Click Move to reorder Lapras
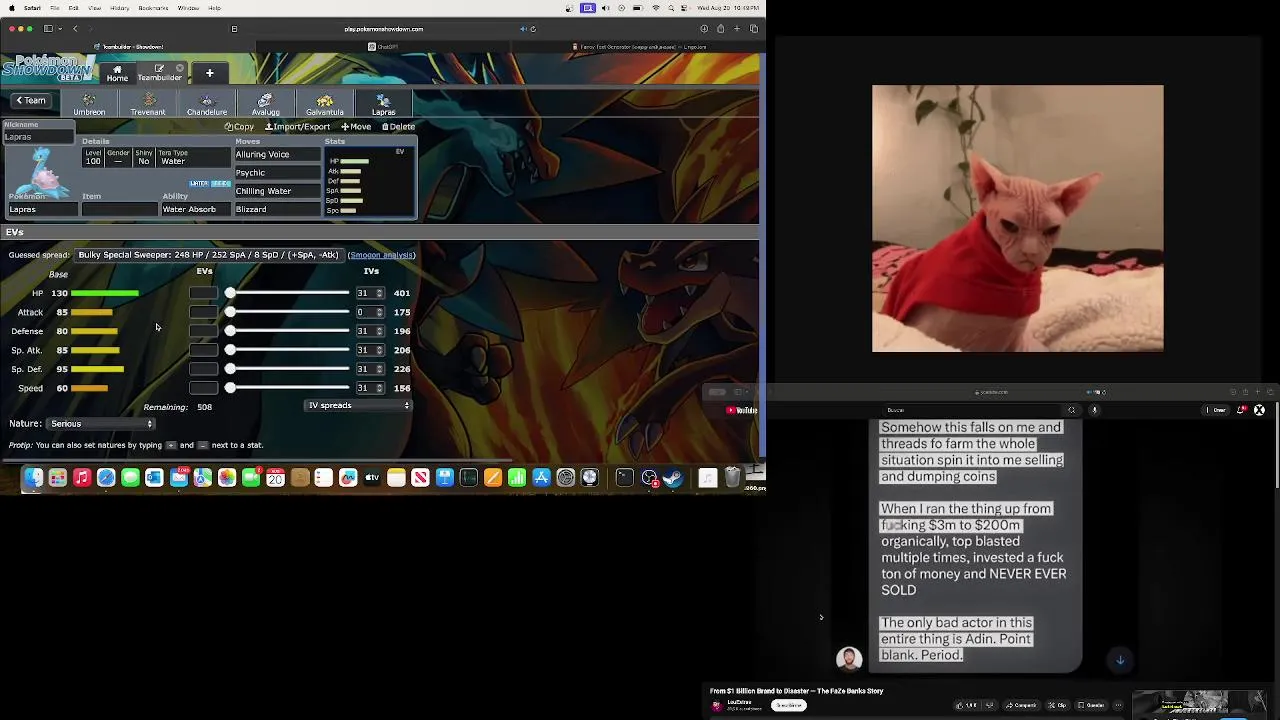The height and width of the screenshot is (720, 1280). click(356, 127)
